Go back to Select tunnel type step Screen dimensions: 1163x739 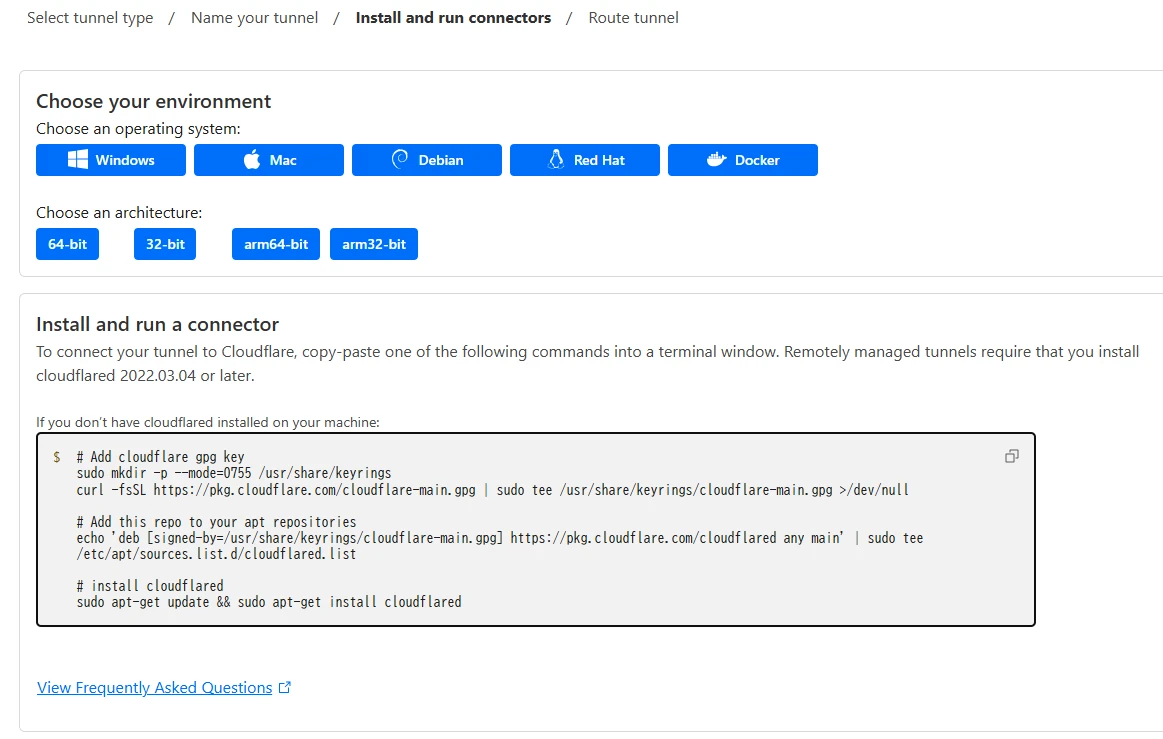point(90,18)
